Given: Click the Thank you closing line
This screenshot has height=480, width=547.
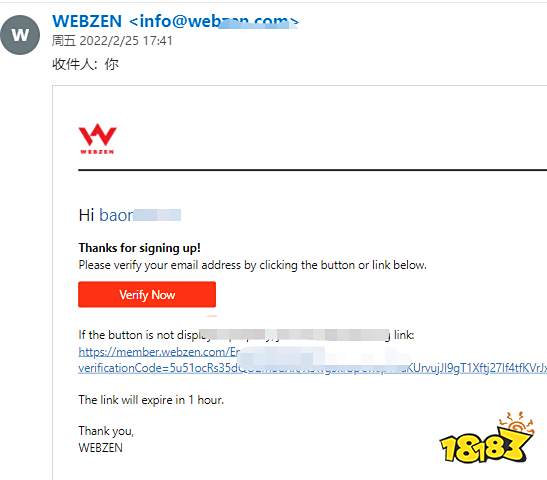Looking at the screenshot, I should pyautogui.click(x=106, y=431).
